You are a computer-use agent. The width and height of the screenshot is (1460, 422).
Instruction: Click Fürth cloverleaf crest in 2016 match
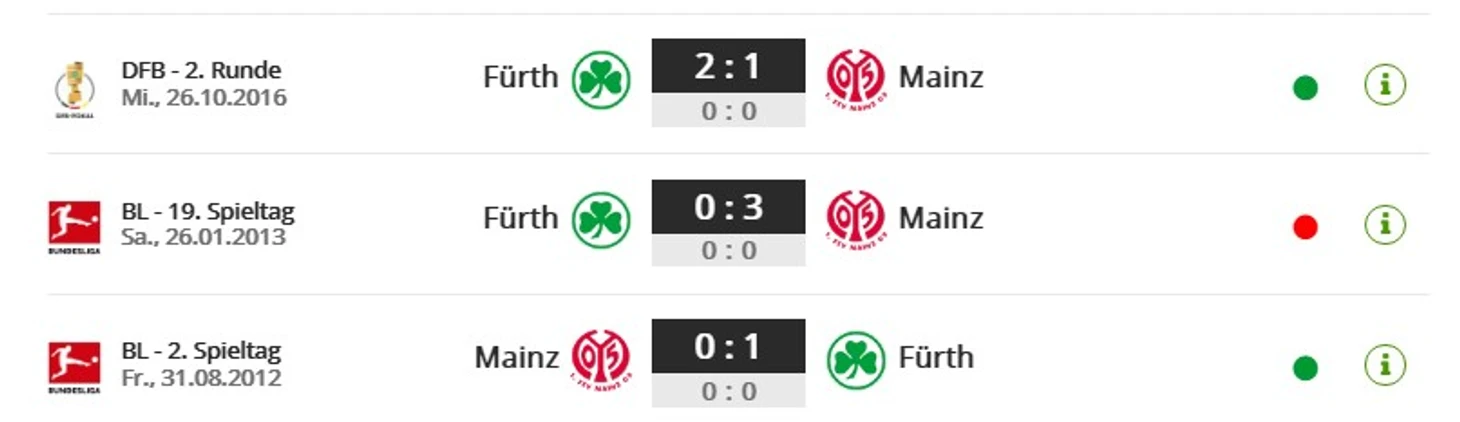601,80
